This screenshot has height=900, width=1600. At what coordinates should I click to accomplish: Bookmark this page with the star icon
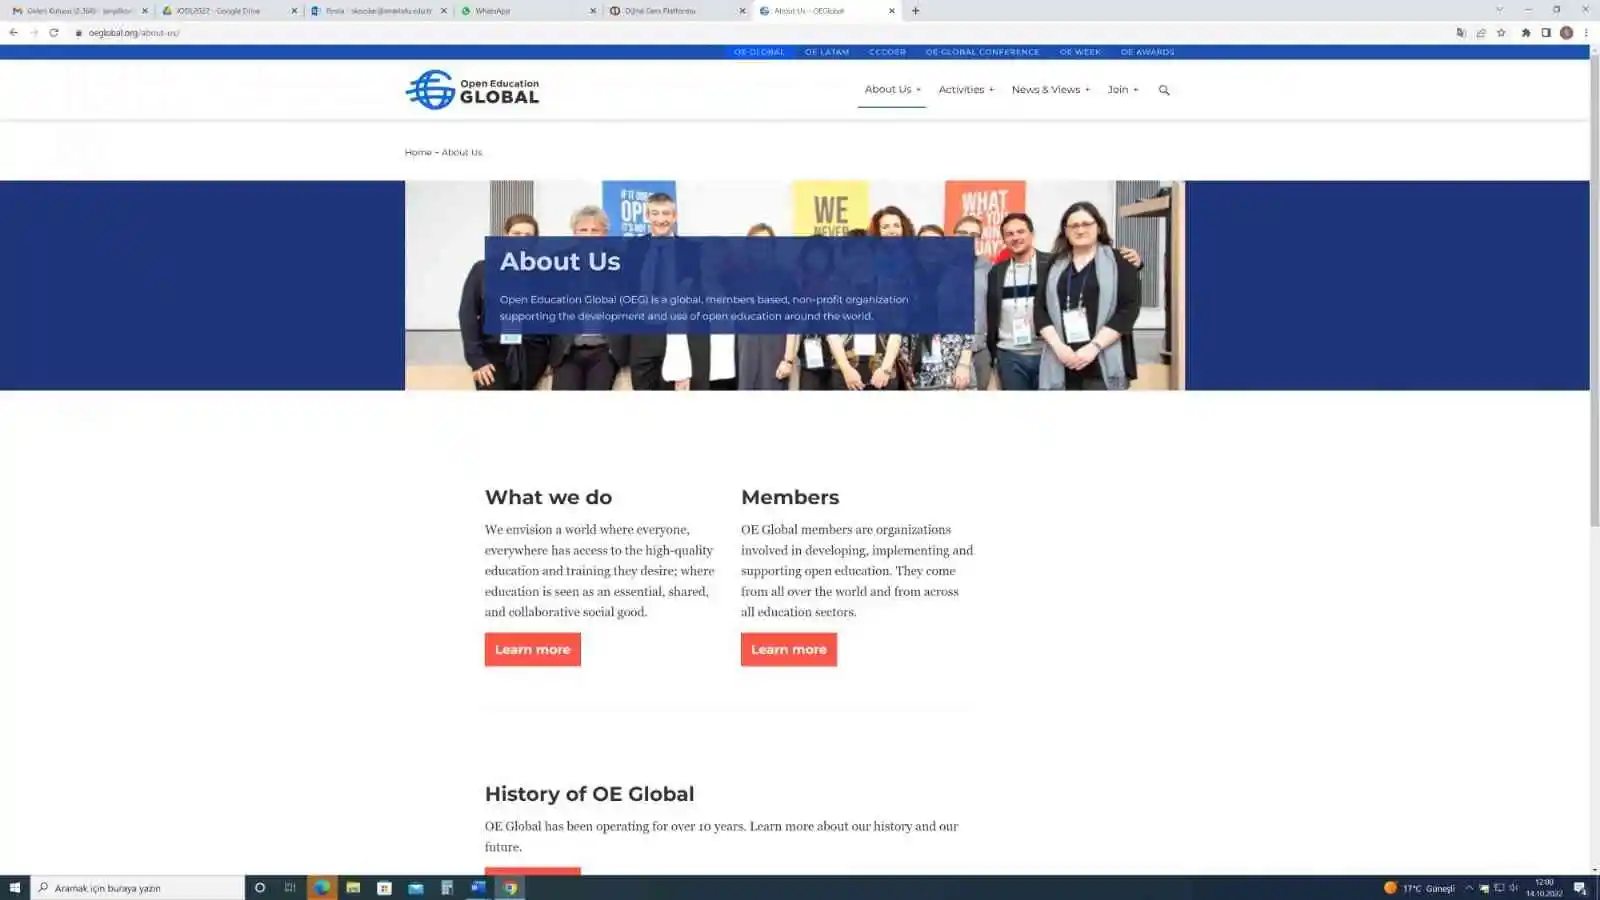tap(1501, 33)
